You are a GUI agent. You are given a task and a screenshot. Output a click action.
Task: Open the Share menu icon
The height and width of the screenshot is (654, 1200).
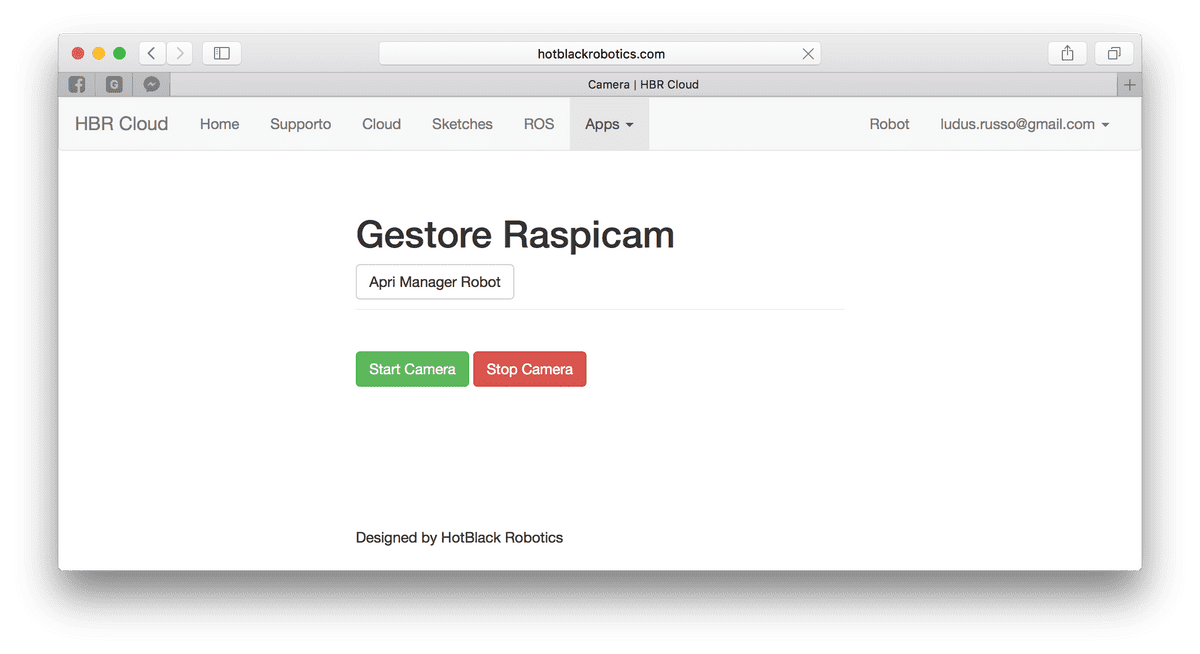point(1066,52)
